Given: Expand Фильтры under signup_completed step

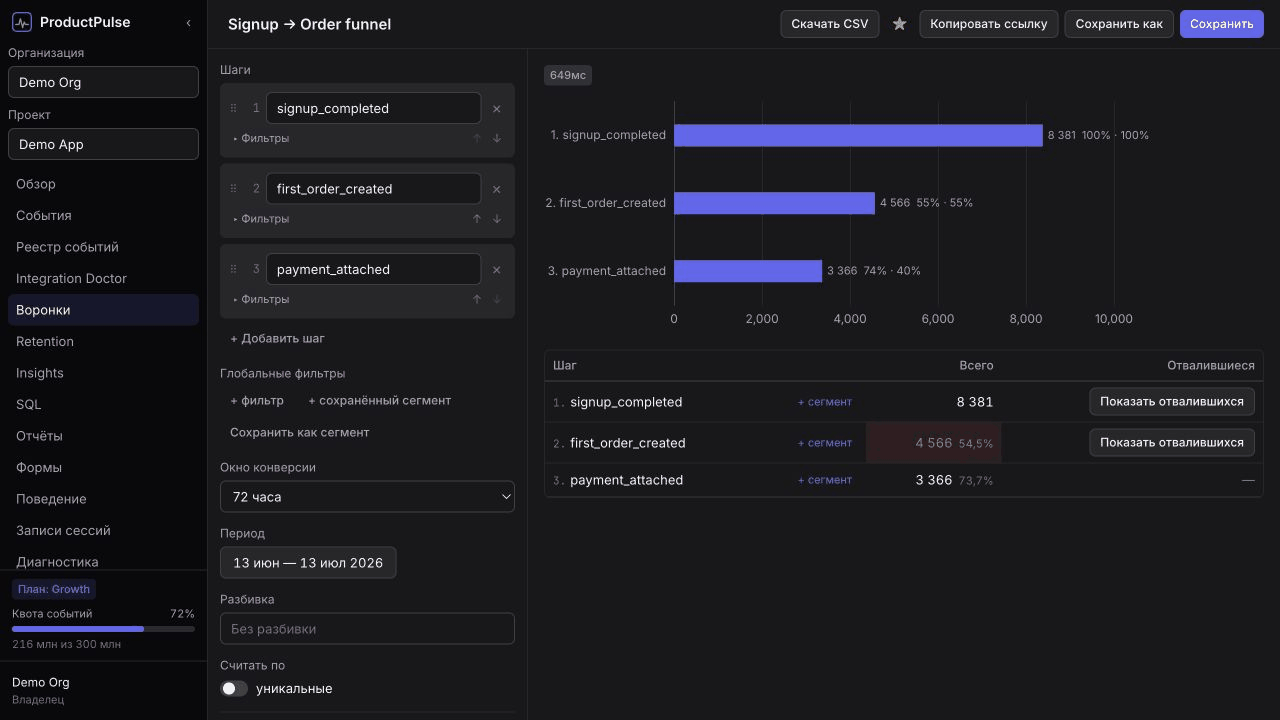Looking at the screenshot, I should tap(261, 138).
